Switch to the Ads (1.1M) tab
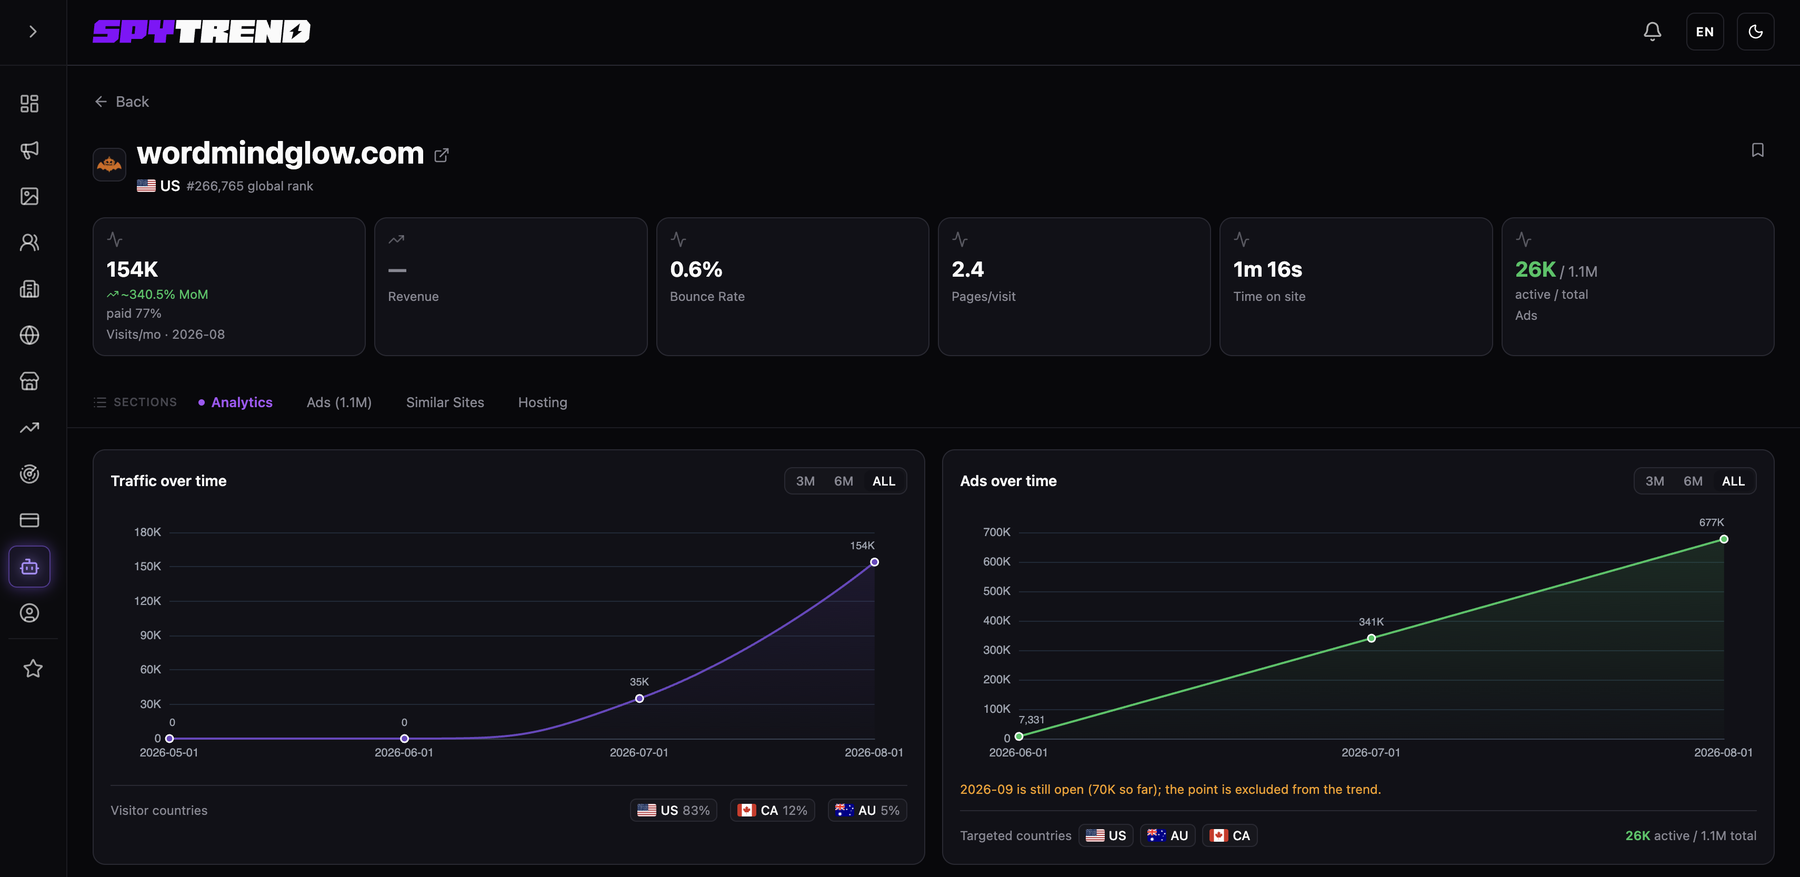This screenshot has width=1800, height=877. pos(339,402)
